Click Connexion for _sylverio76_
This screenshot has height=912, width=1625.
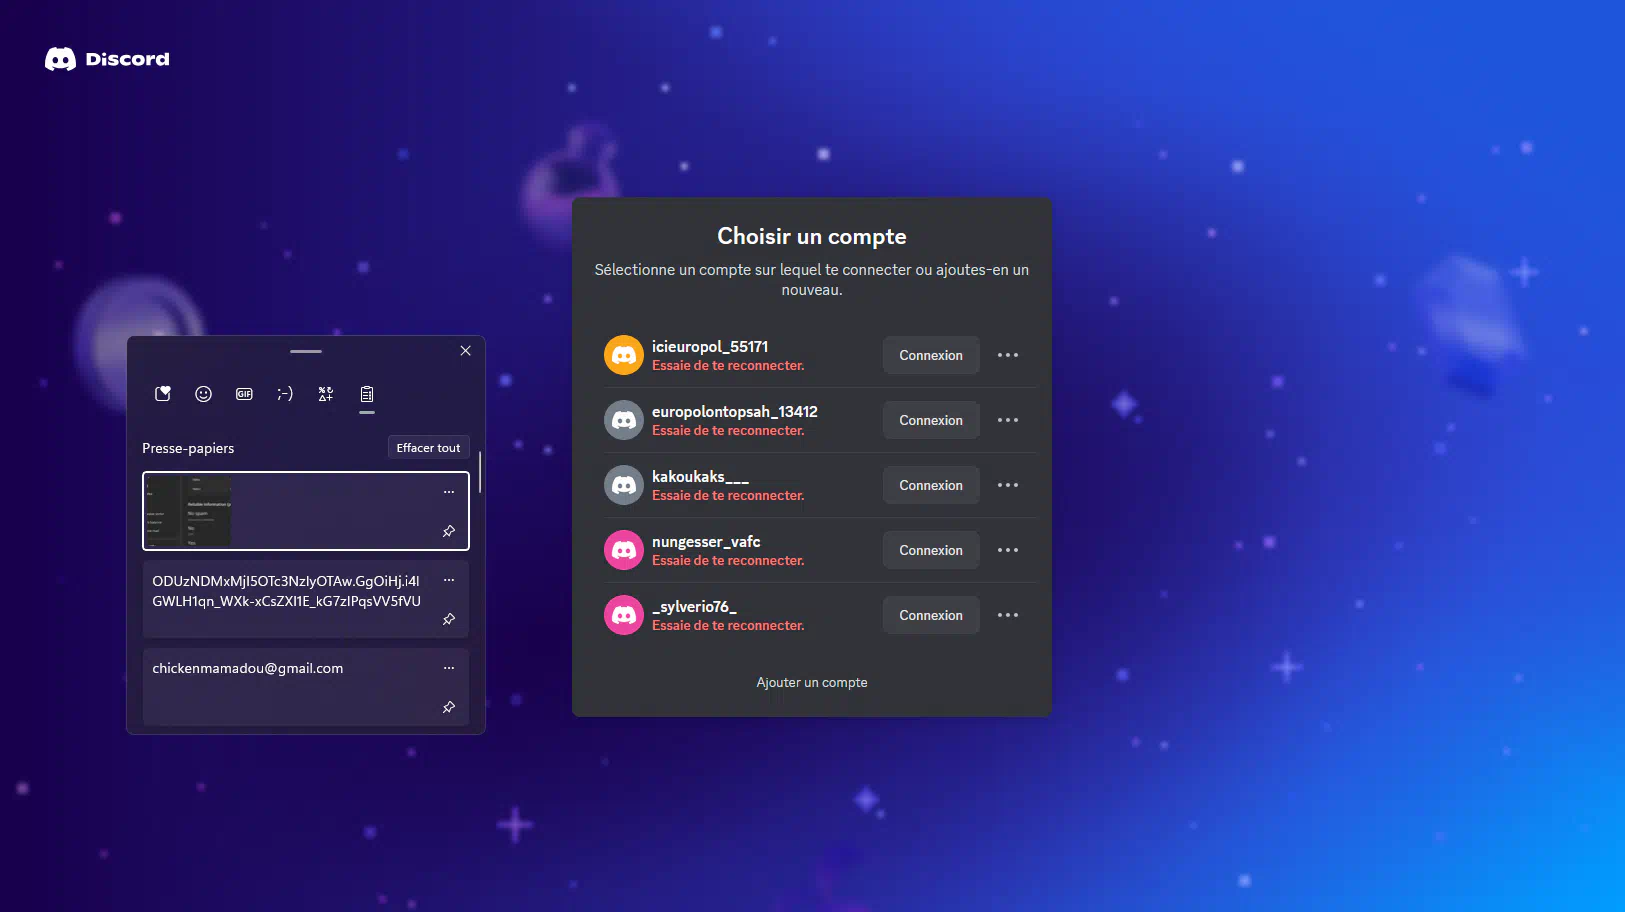click(931, 615)
